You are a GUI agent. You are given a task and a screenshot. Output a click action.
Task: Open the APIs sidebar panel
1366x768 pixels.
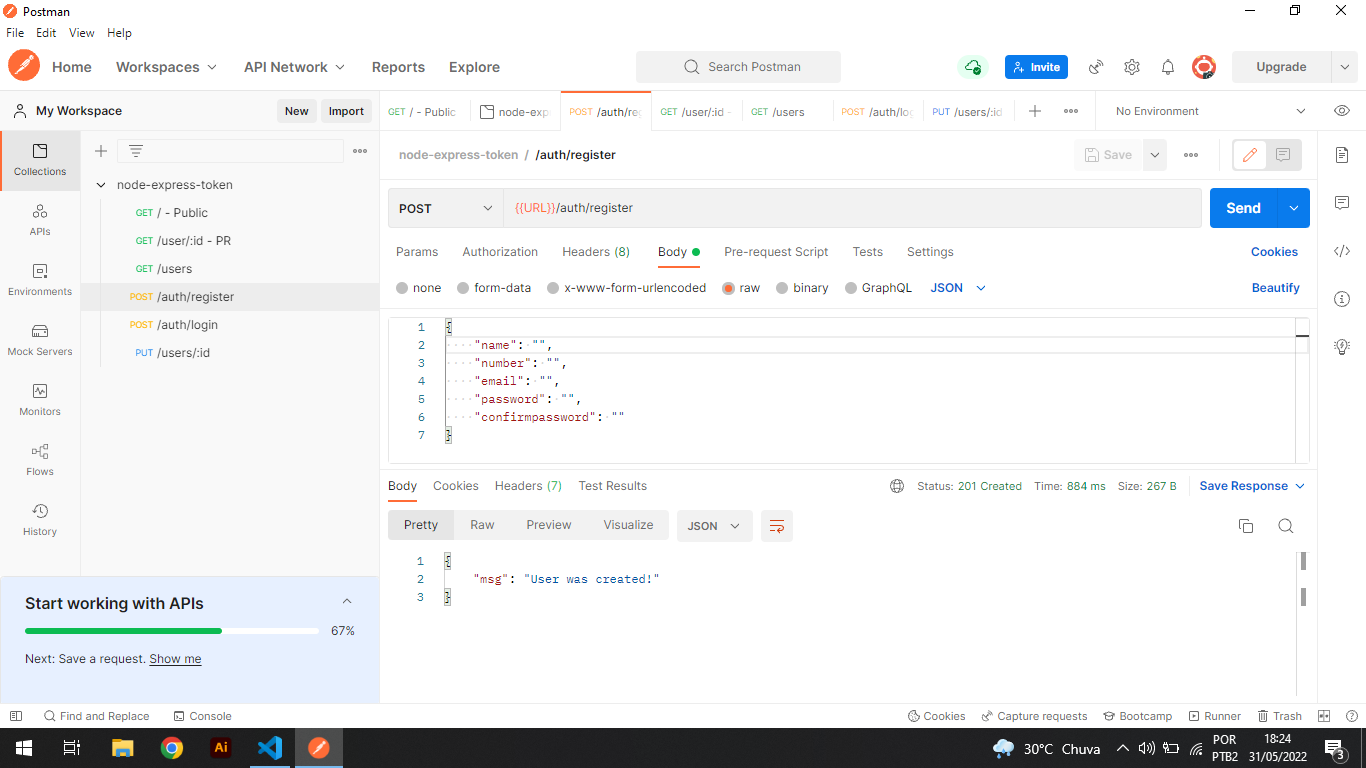40,220
